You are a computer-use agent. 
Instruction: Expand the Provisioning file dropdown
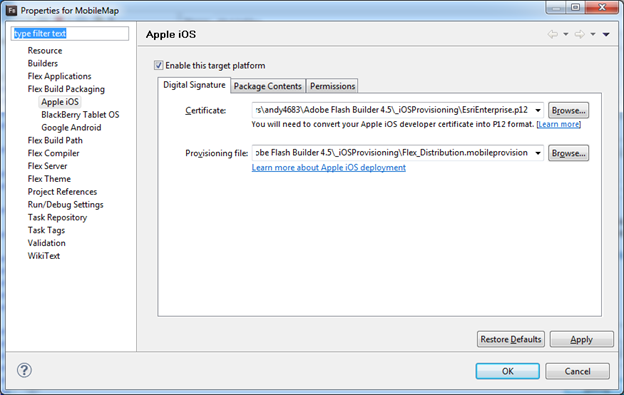pos(538,153)
